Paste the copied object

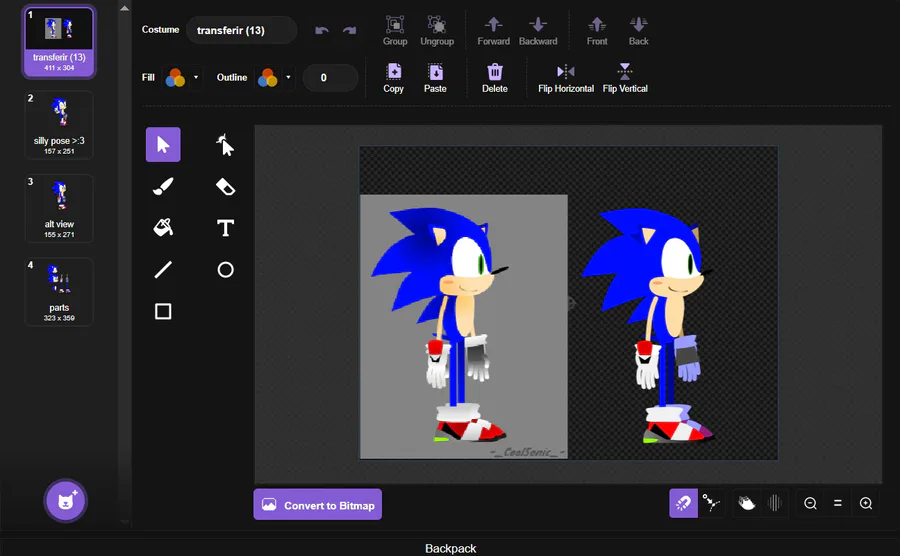tap(435, 78)
